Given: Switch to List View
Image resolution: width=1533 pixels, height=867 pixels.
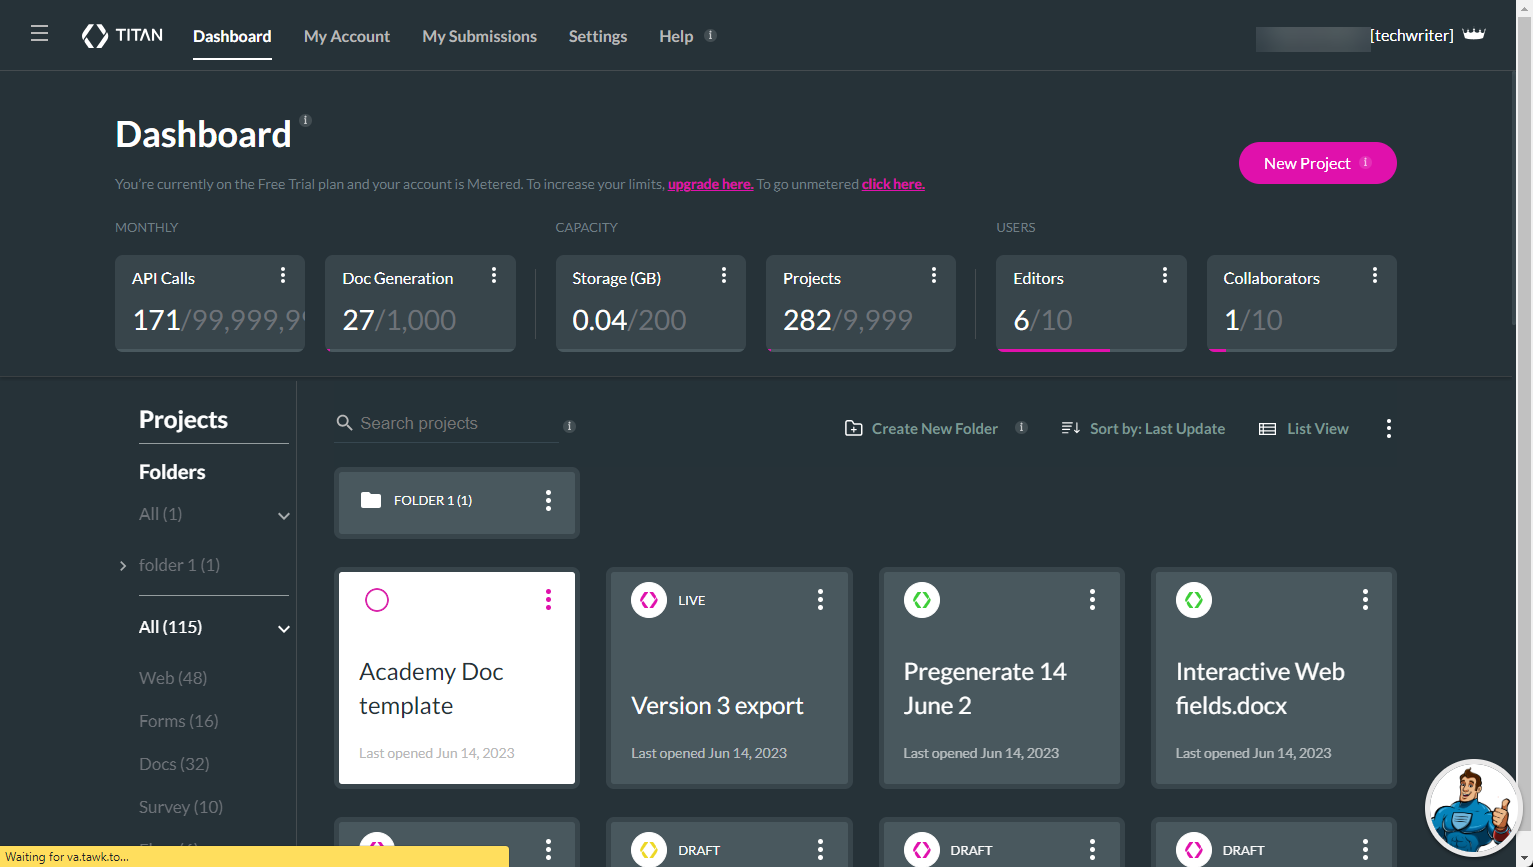Looking at the screenshot, I should pyautogui.click(x=1304, y=428).
